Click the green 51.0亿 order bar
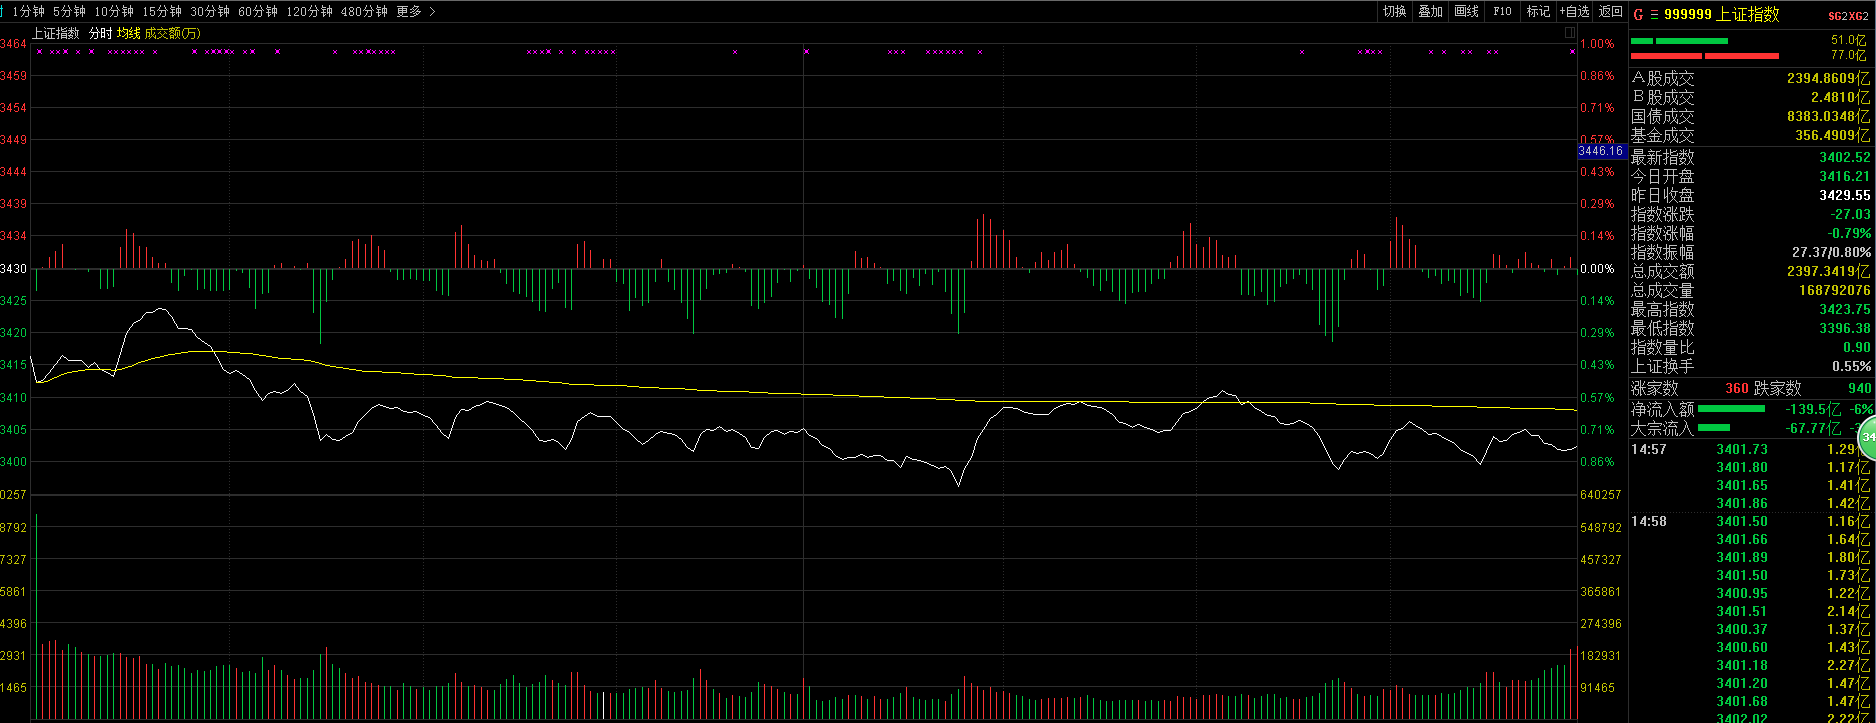 (1679, 41)
